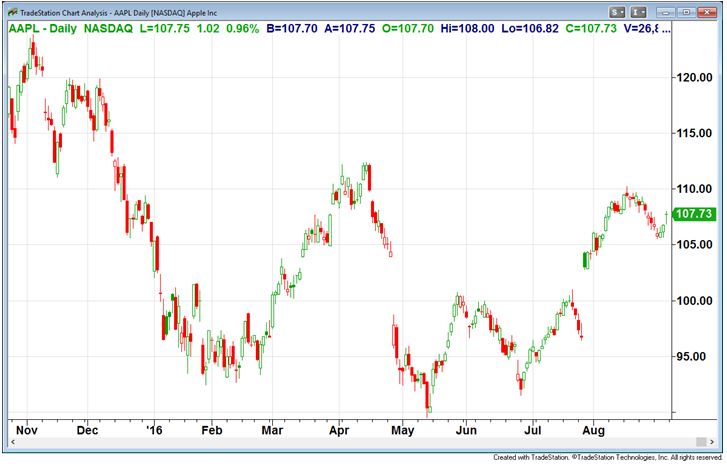Image resolution: width=727 pixels, height=467 pixels.
Task: Click the 'Aug' date axis label
Action: (593, 430)
